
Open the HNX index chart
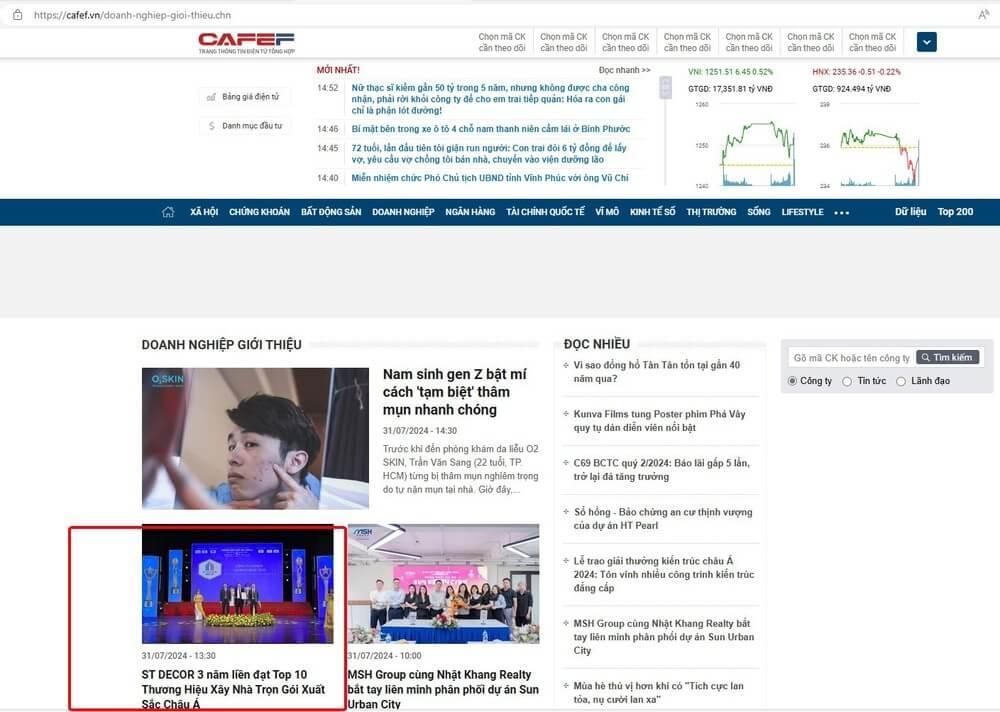pos(871,144)
